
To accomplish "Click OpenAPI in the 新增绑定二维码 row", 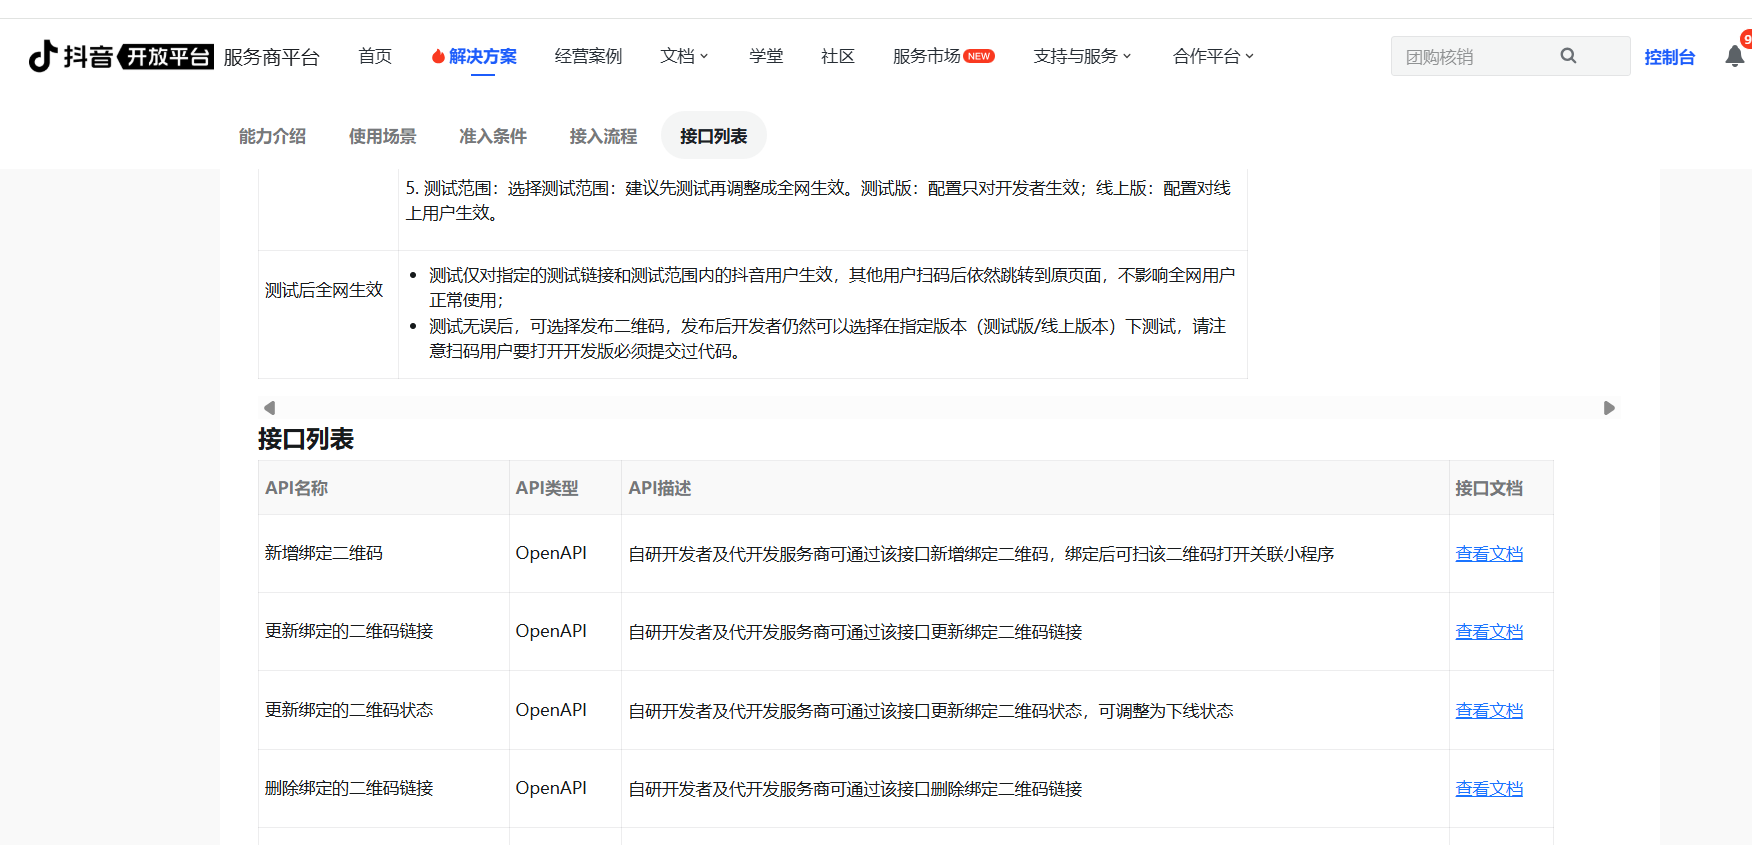I will tap(551, 553).
